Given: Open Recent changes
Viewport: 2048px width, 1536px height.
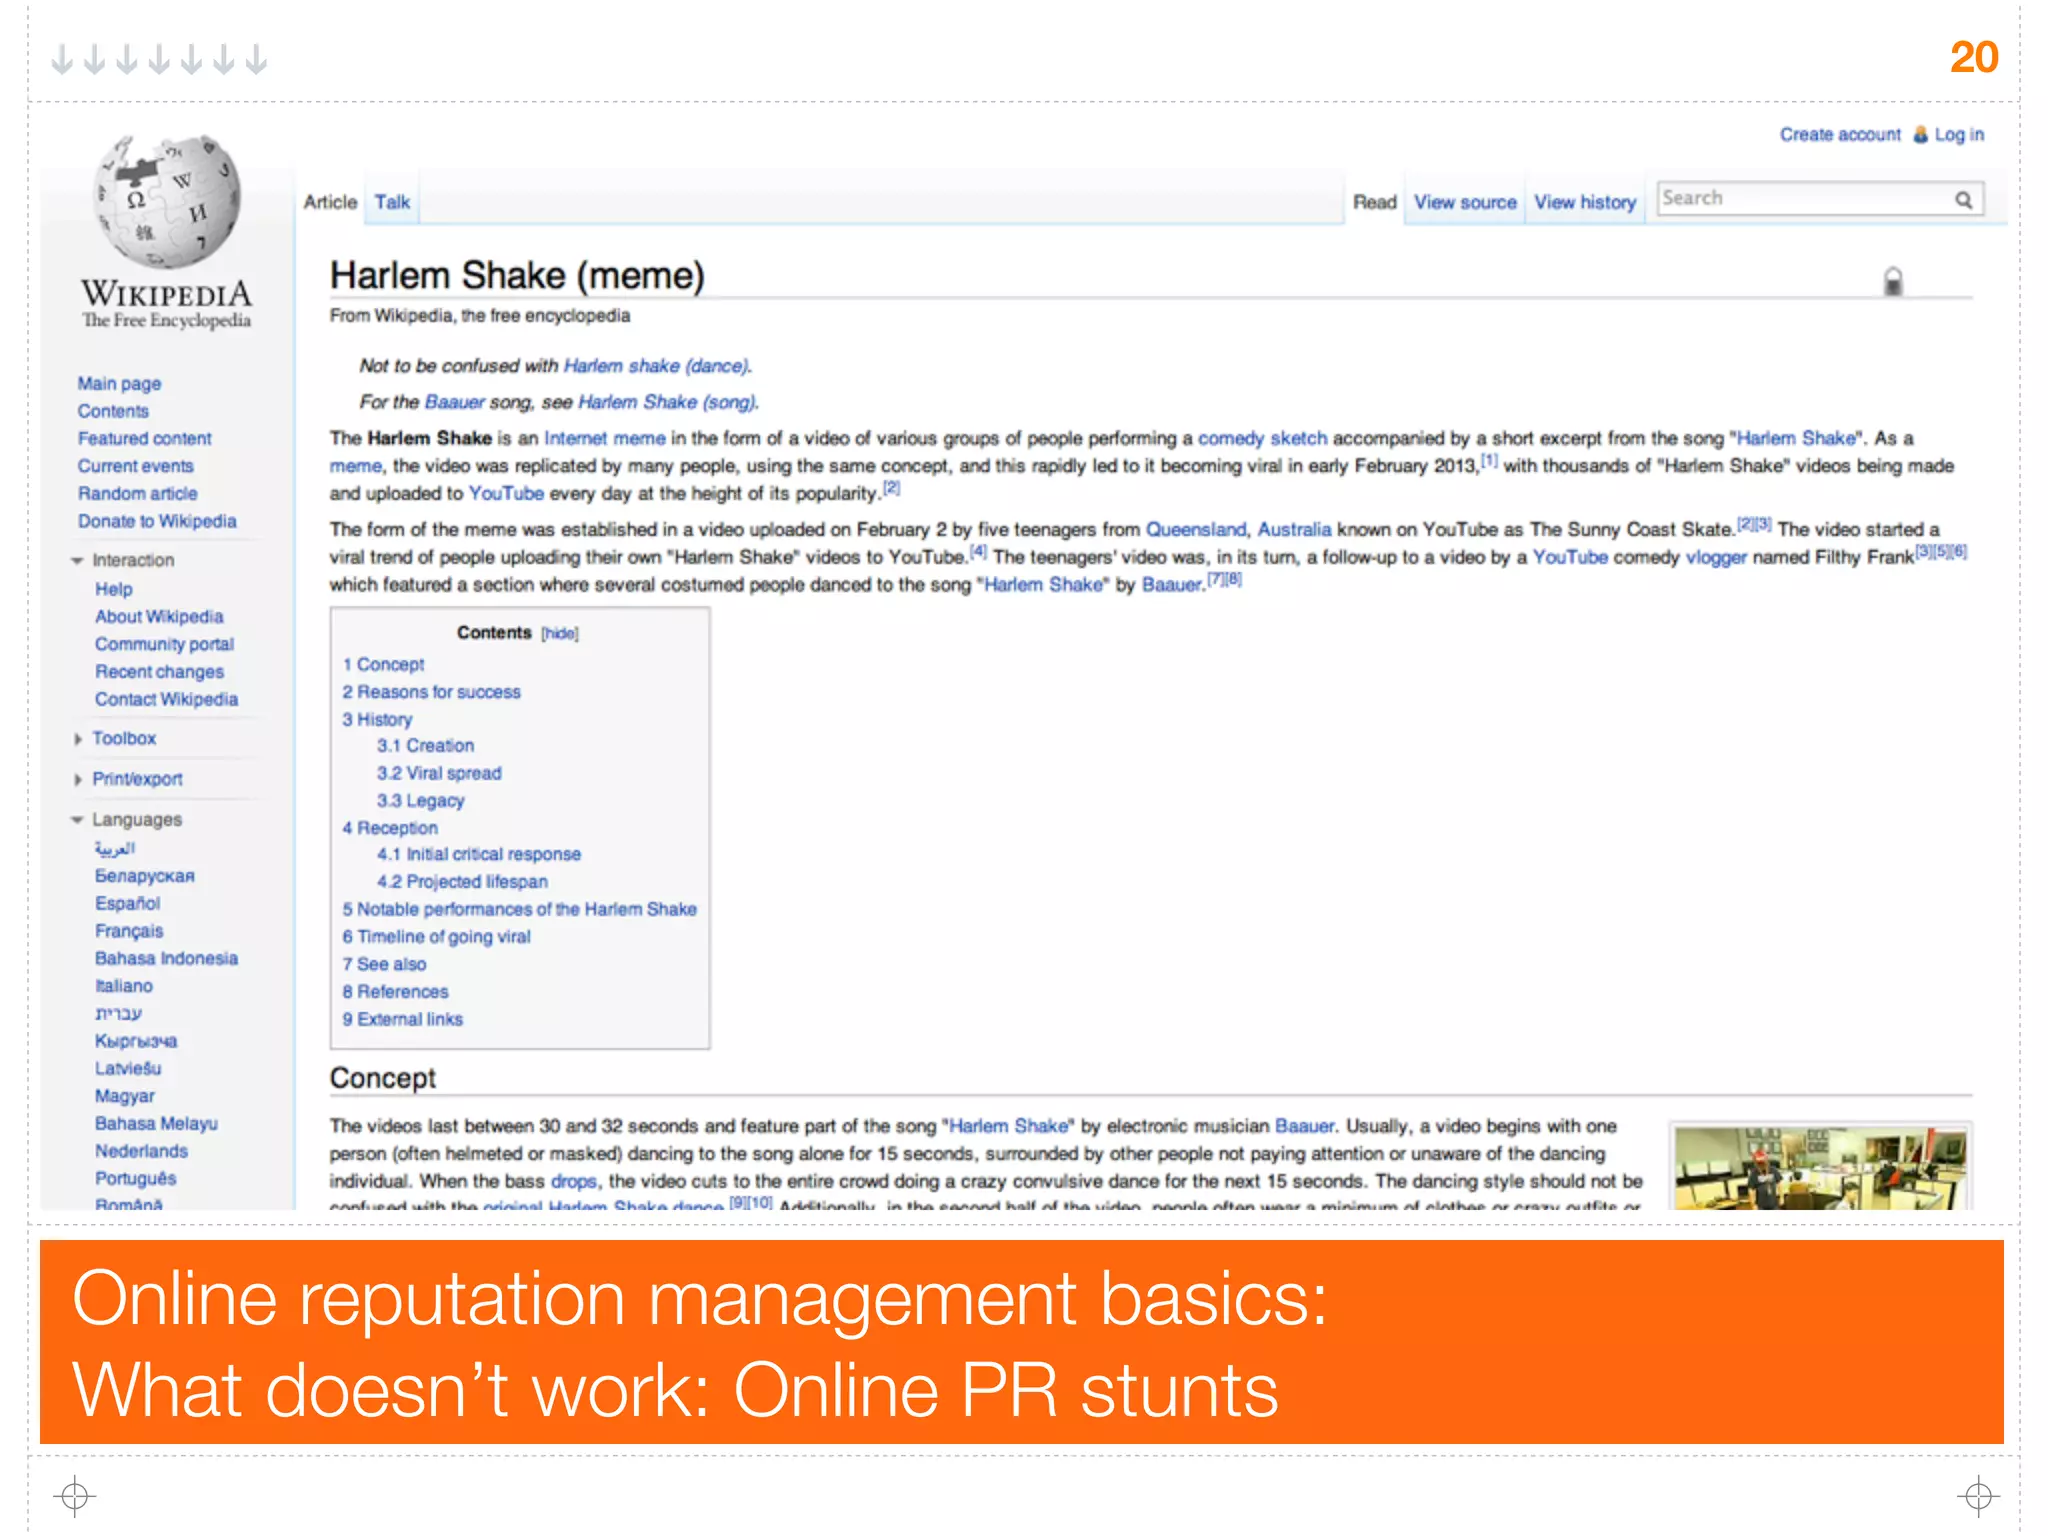Looking at the screenshot, I should [159, 672].
